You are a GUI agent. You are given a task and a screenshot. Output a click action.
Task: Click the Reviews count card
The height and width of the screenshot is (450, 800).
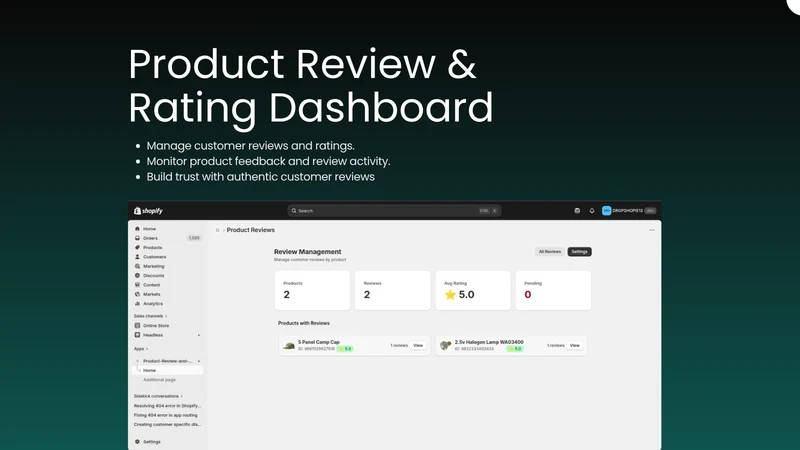tap(392, 290)
